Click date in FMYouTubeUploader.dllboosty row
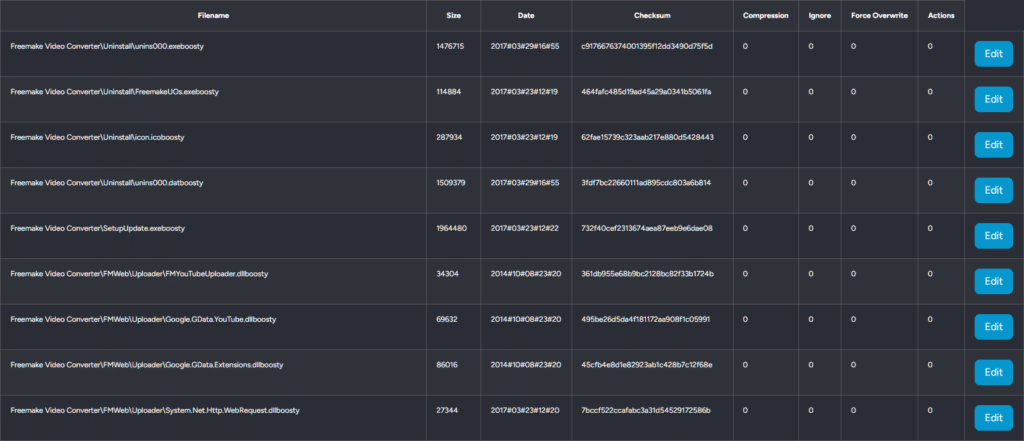This screenshot has height=441, width=1024. tap(526, 274)
